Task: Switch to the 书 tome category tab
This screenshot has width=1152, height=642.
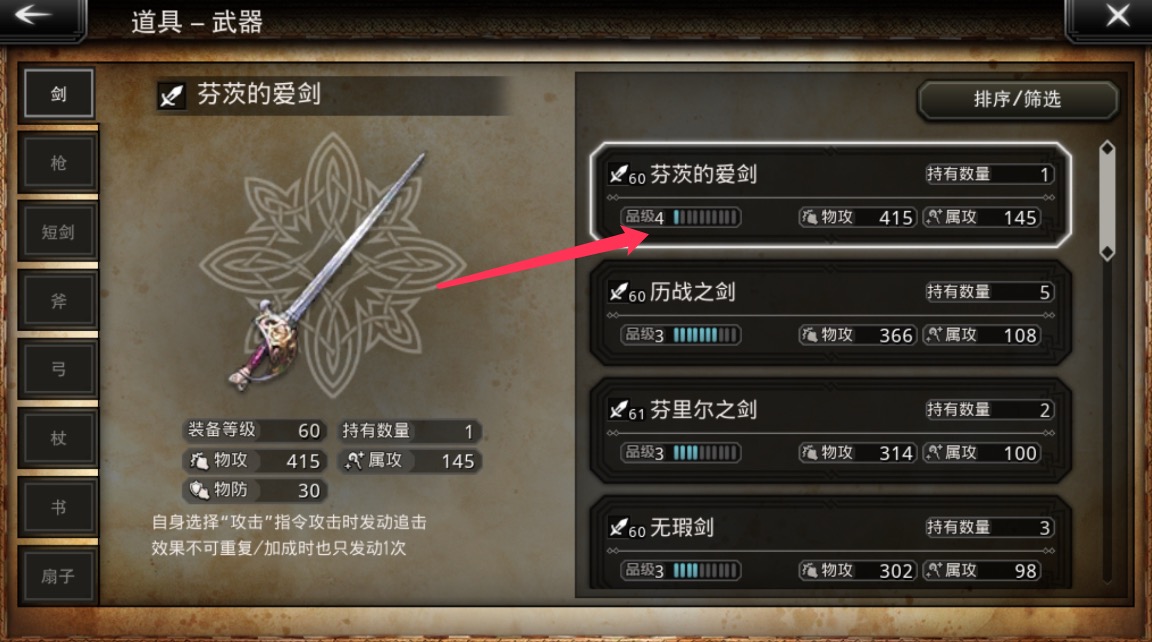Action: 59,507
